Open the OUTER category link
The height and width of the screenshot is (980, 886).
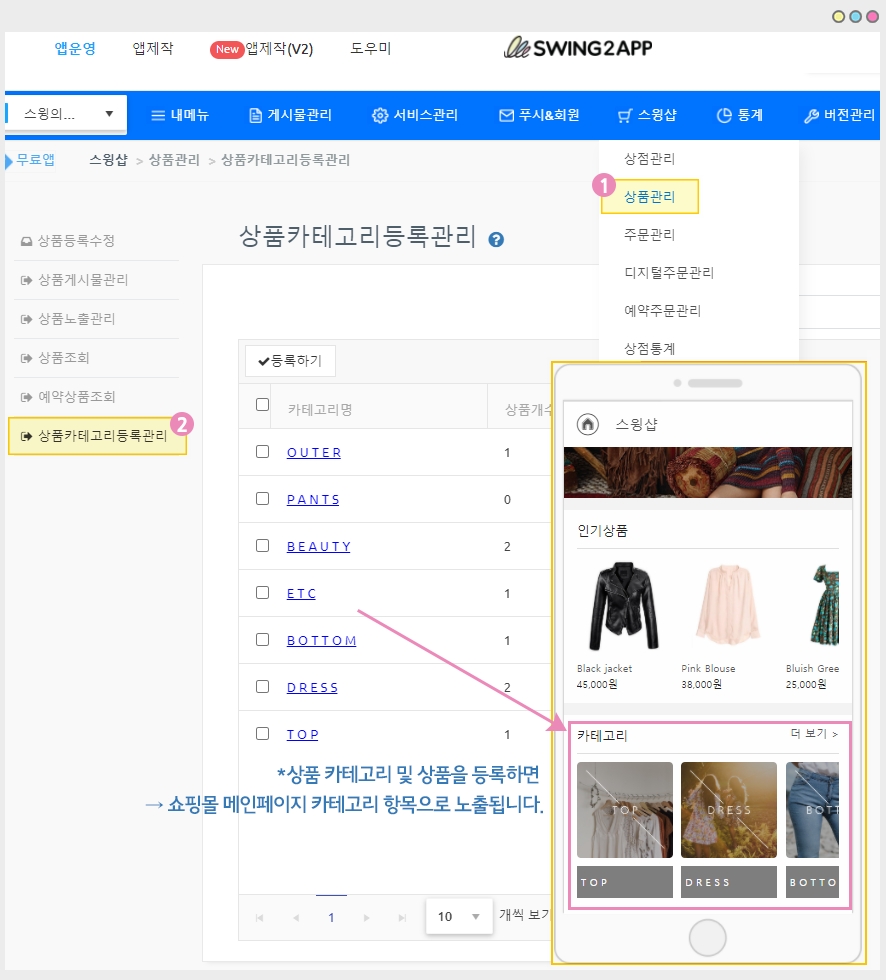coord(314,452)
